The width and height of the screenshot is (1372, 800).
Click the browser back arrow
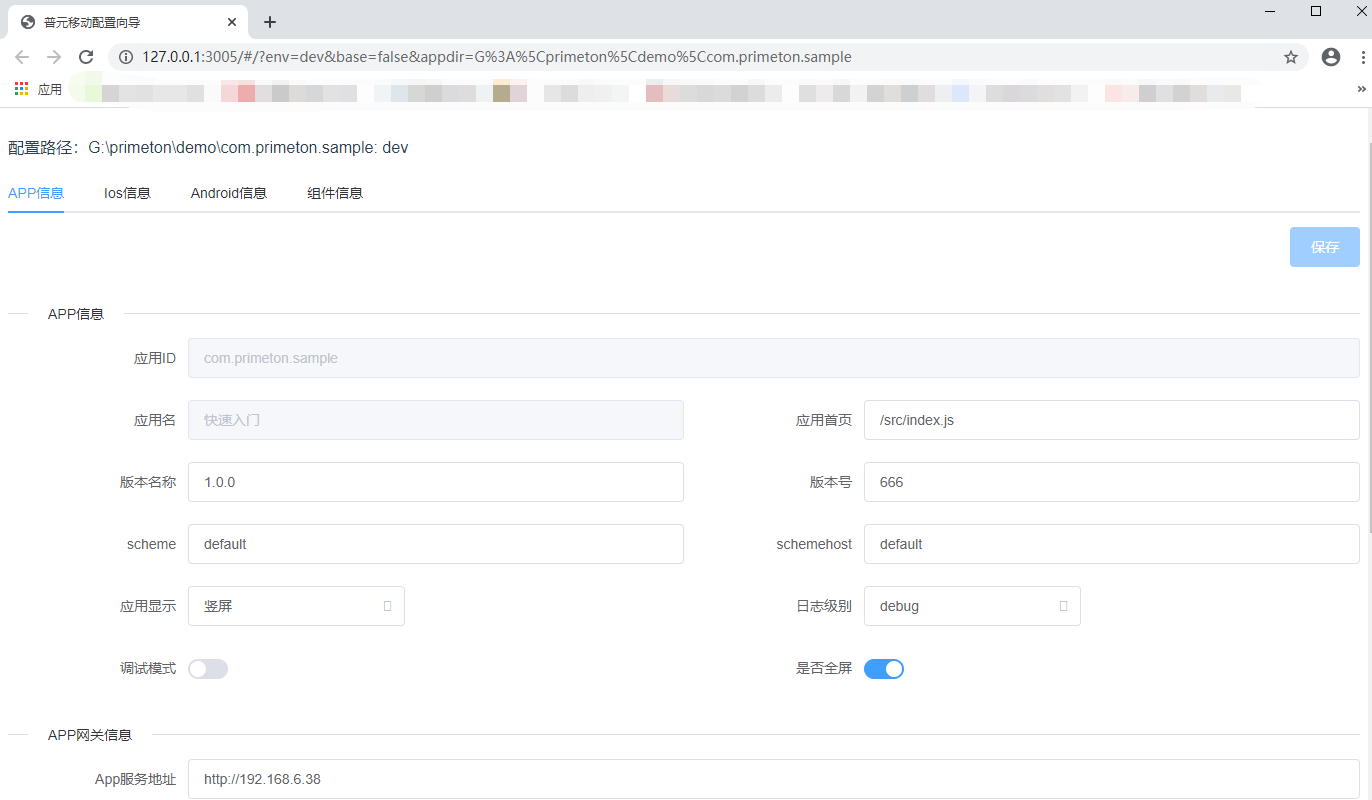pyautogui.click(x=22, y=57)
